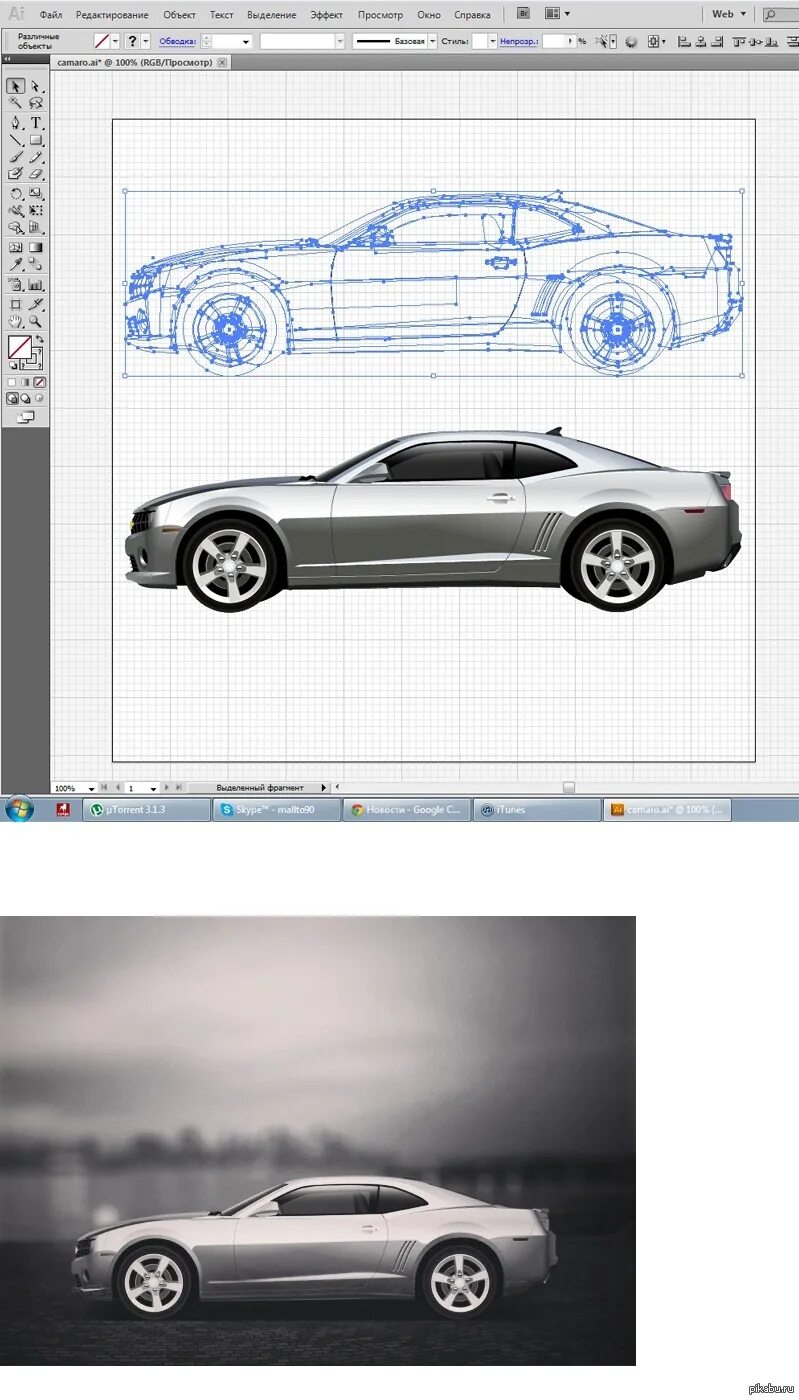Screen dimensions: 799x1400
Task: Select the Gradient tool
Action: coord(36,247)
